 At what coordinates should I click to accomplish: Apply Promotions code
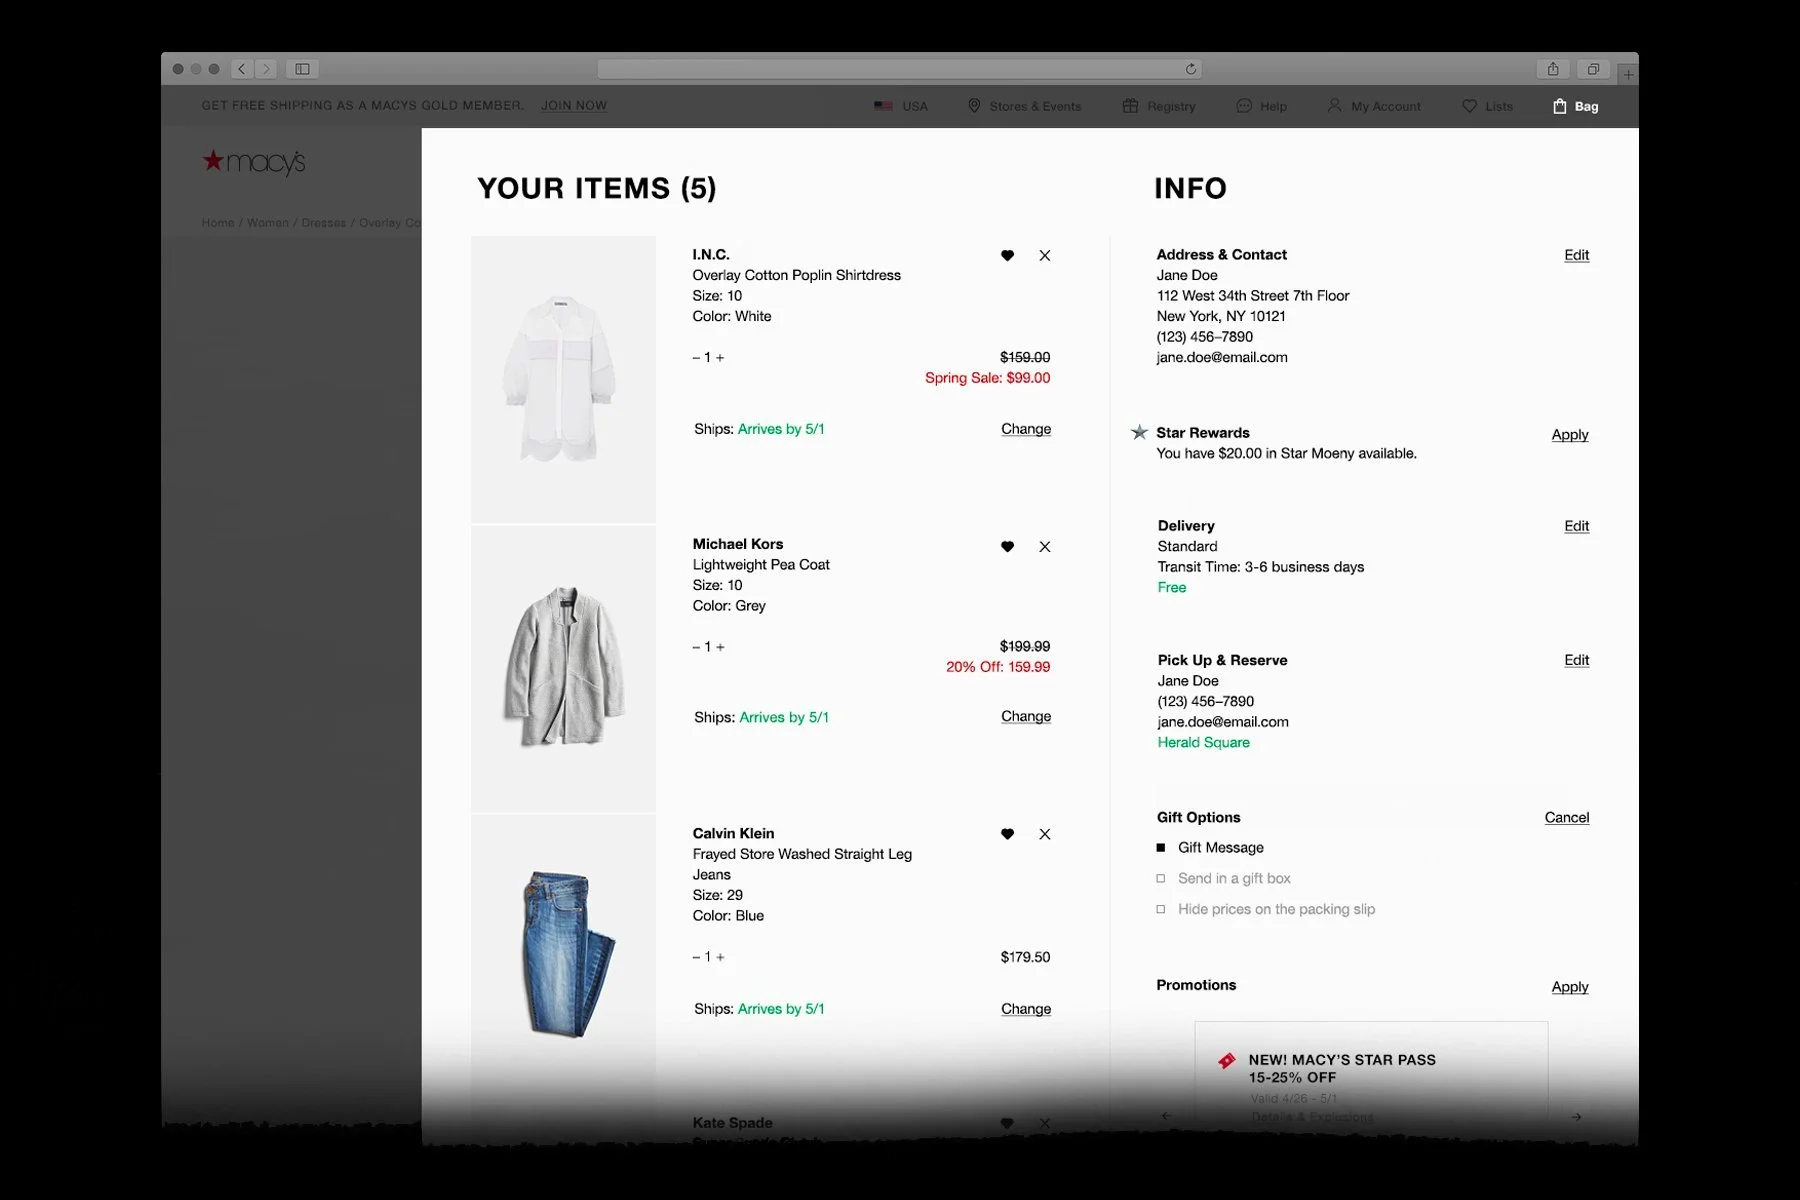(x=1570, y=987)
